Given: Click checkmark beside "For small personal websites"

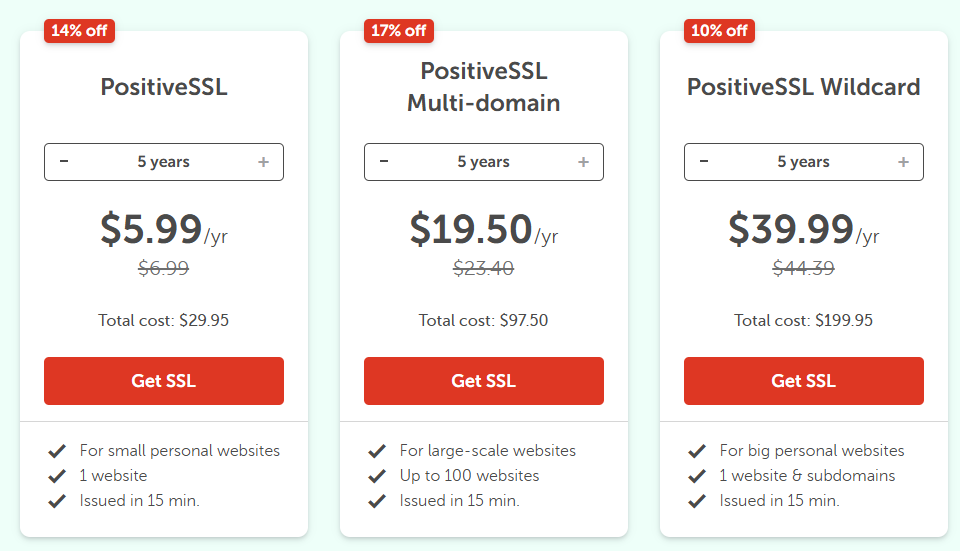Looking at the screenshot, I should [x=57, y=451].
